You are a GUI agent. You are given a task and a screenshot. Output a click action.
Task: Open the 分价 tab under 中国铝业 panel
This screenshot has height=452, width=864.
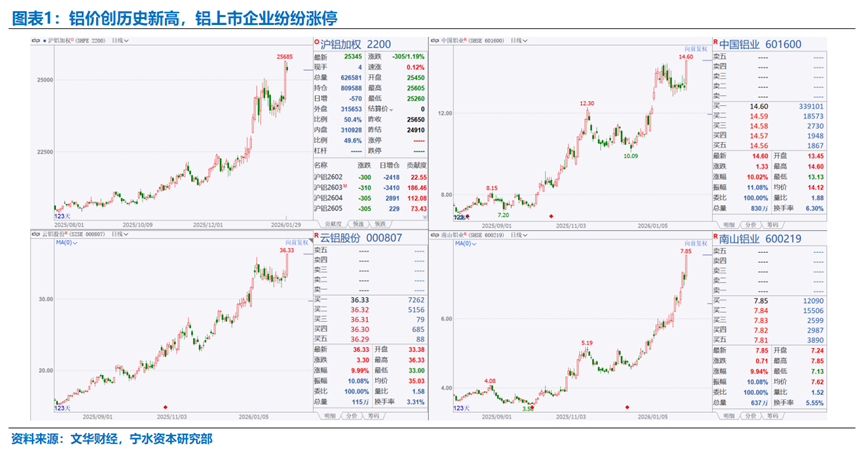click(750, 225)
